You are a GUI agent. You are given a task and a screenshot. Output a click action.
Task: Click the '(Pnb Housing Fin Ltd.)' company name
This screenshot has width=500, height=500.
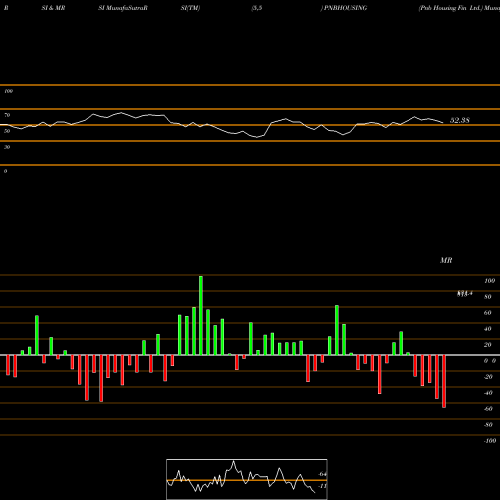tap(451, 8)
